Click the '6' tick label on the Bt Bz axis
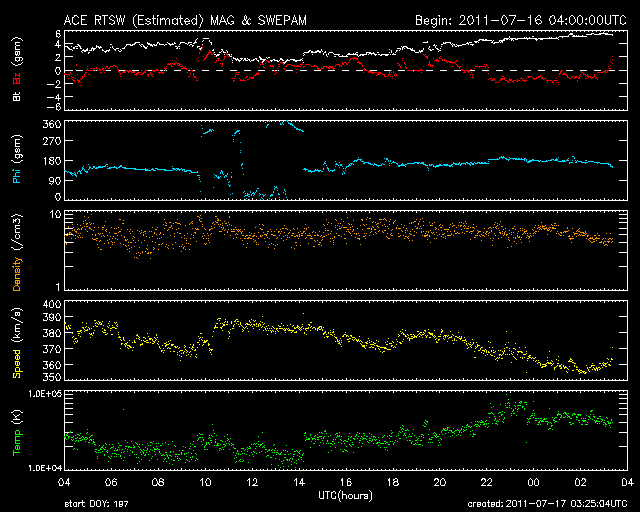 coord(58,33)
